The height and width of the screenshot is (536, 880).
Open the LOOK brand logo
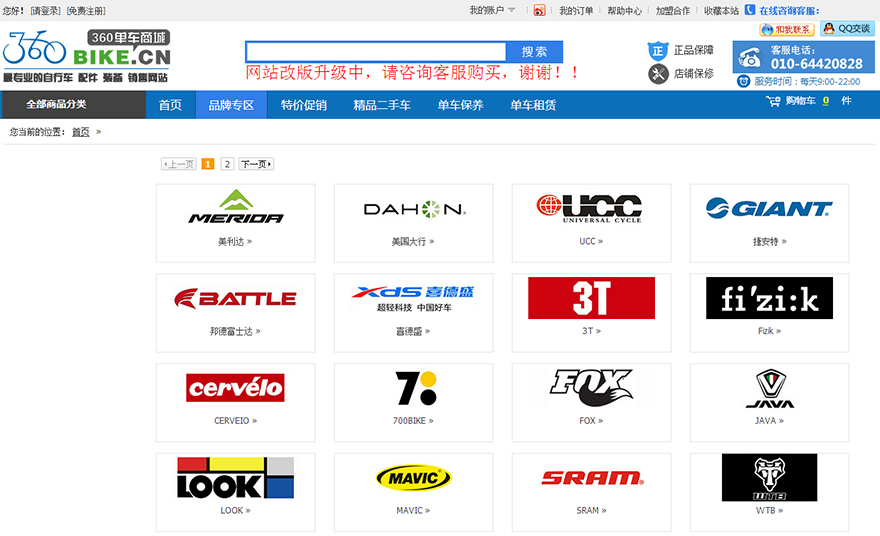point(236,478)
